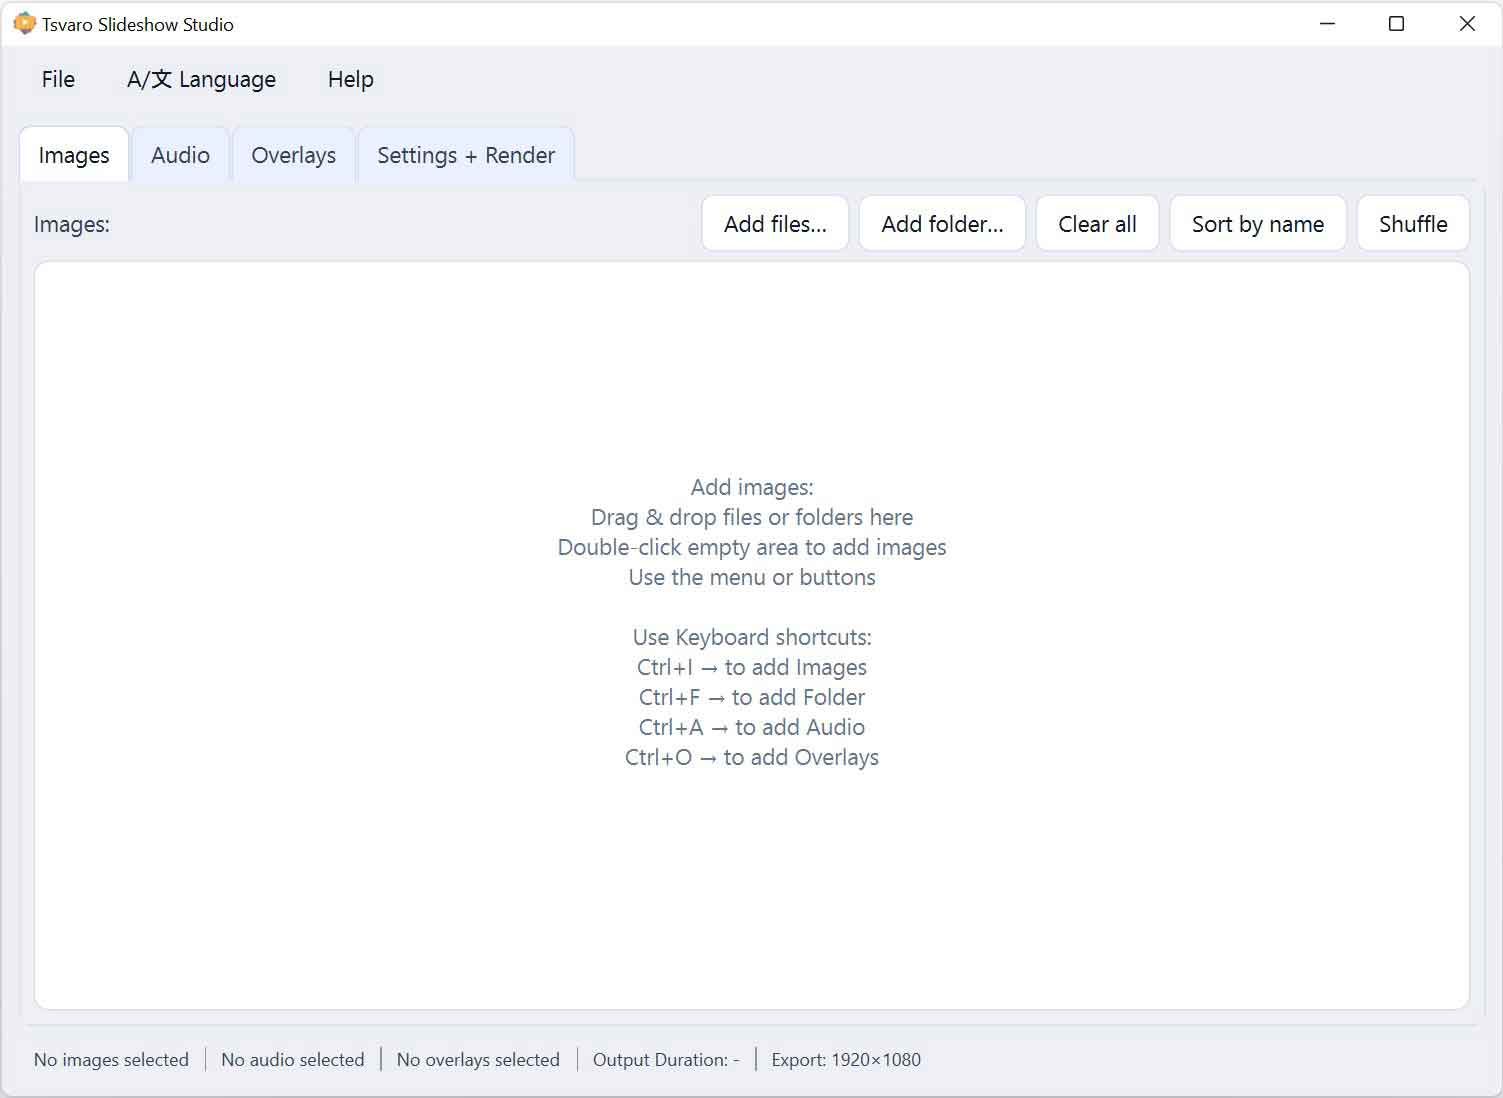The image size is (1503, 1098).
Task: Click the No images selected status text
Action: (111, 1059)
